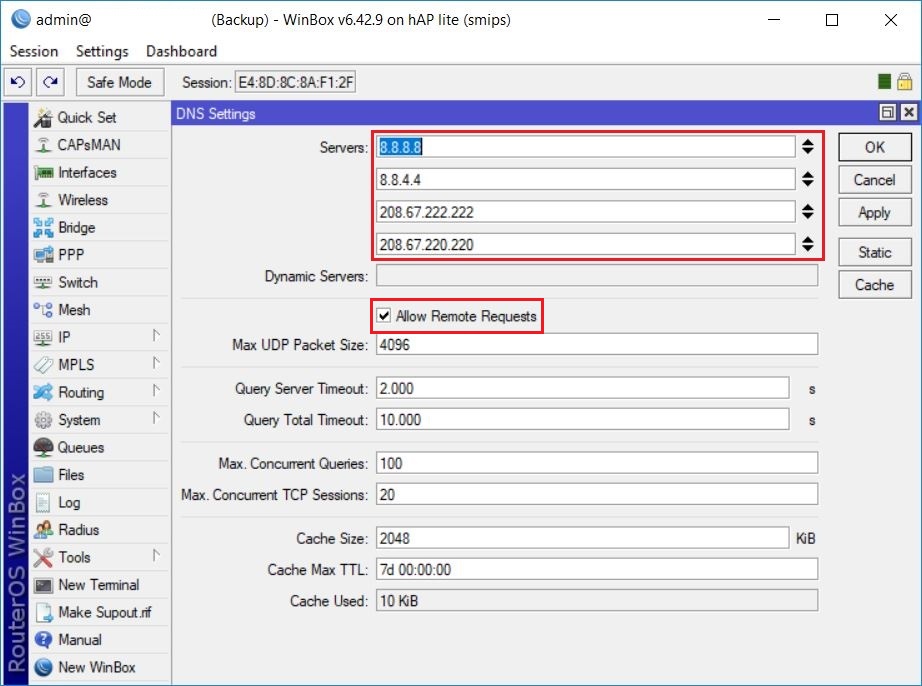Click the Redo arrow icon in toolbar
Viewport: 922px width, 686px height.
pos(51,82)
